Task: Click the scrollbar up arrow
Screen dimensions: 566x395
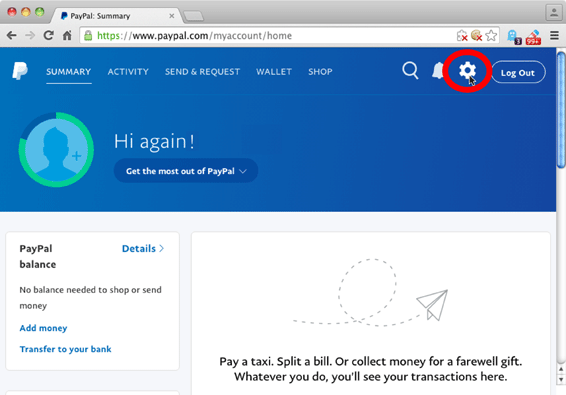Action: 561,369
